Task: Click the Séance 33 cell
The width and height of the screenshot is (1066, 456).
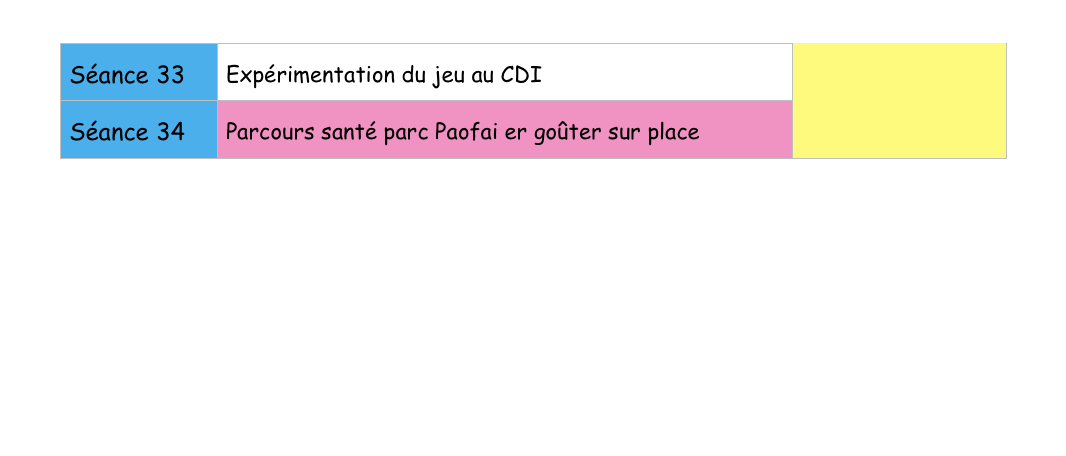Action: point(138,73)
